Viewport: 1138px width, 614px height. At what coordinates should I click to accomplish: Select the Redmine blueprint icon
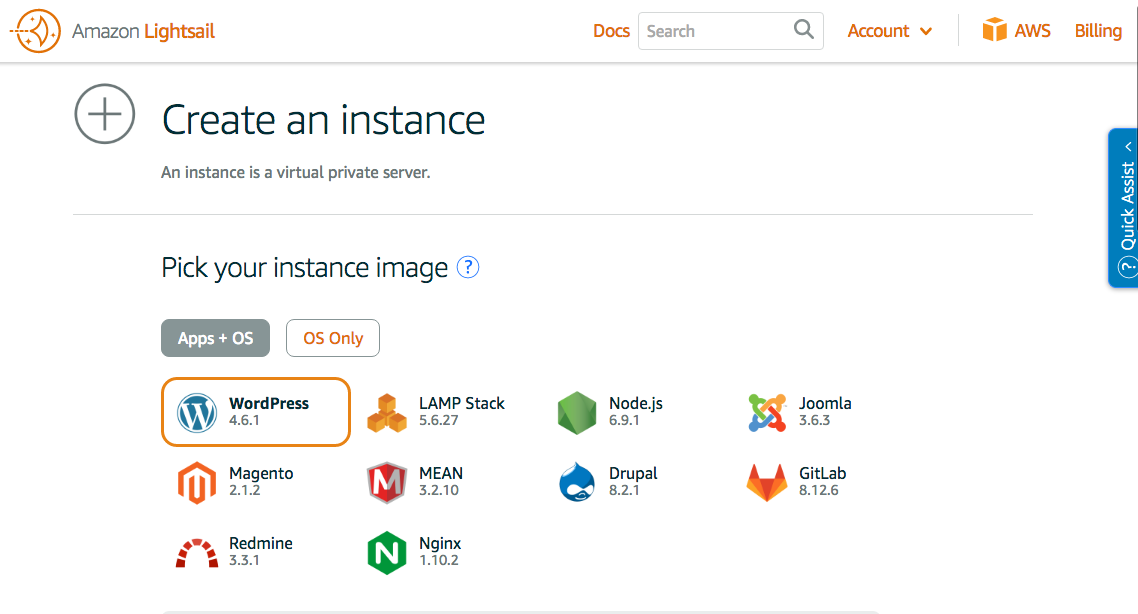pos(197,553)
